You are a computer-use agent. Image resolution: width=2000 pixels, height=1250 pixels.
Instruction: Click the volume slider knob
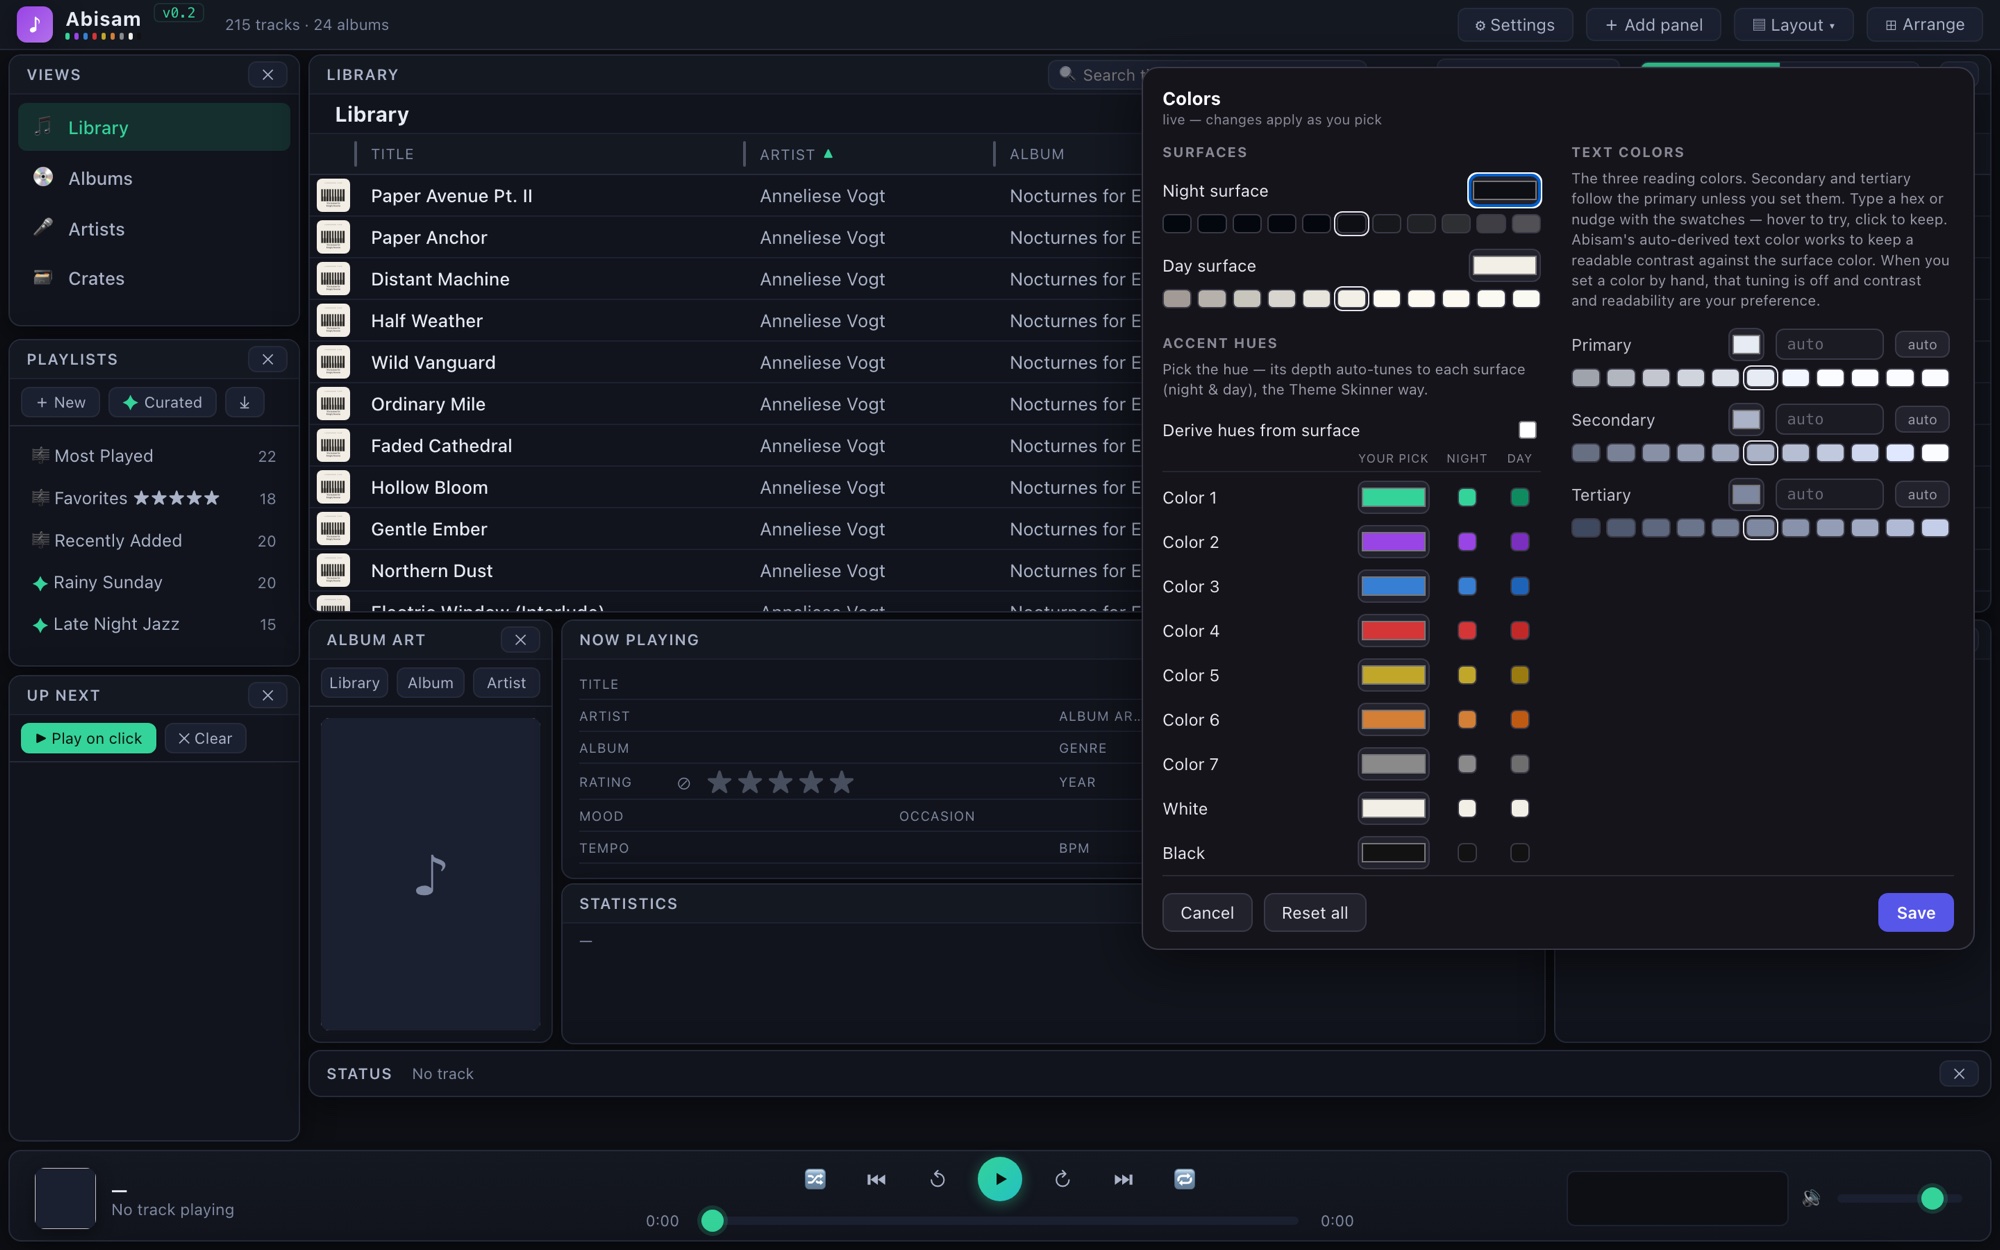click(x=1932, y=1197)
